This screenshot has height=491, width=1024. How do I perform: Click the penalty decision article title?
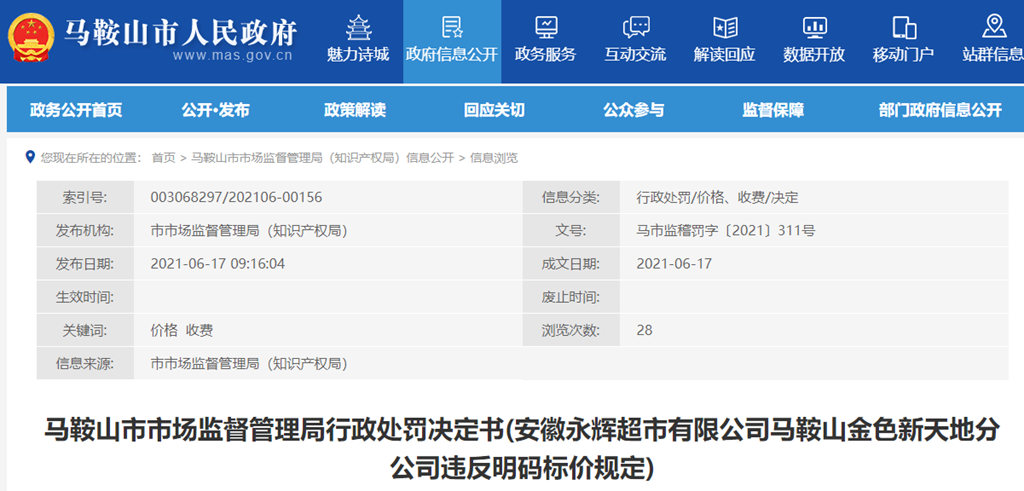(x=521, y=449)
